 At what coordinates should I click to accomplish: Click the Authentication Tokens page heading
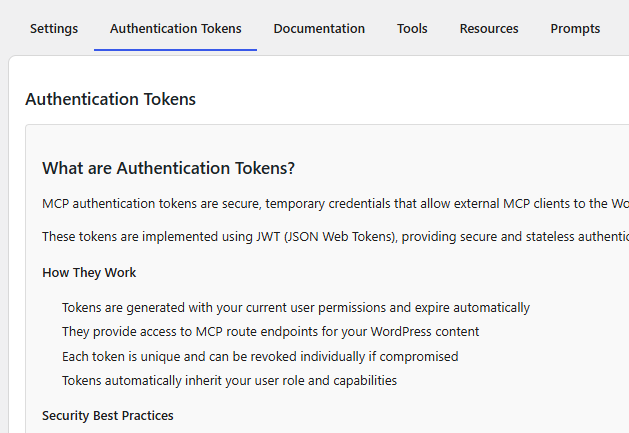pos(110,99)
